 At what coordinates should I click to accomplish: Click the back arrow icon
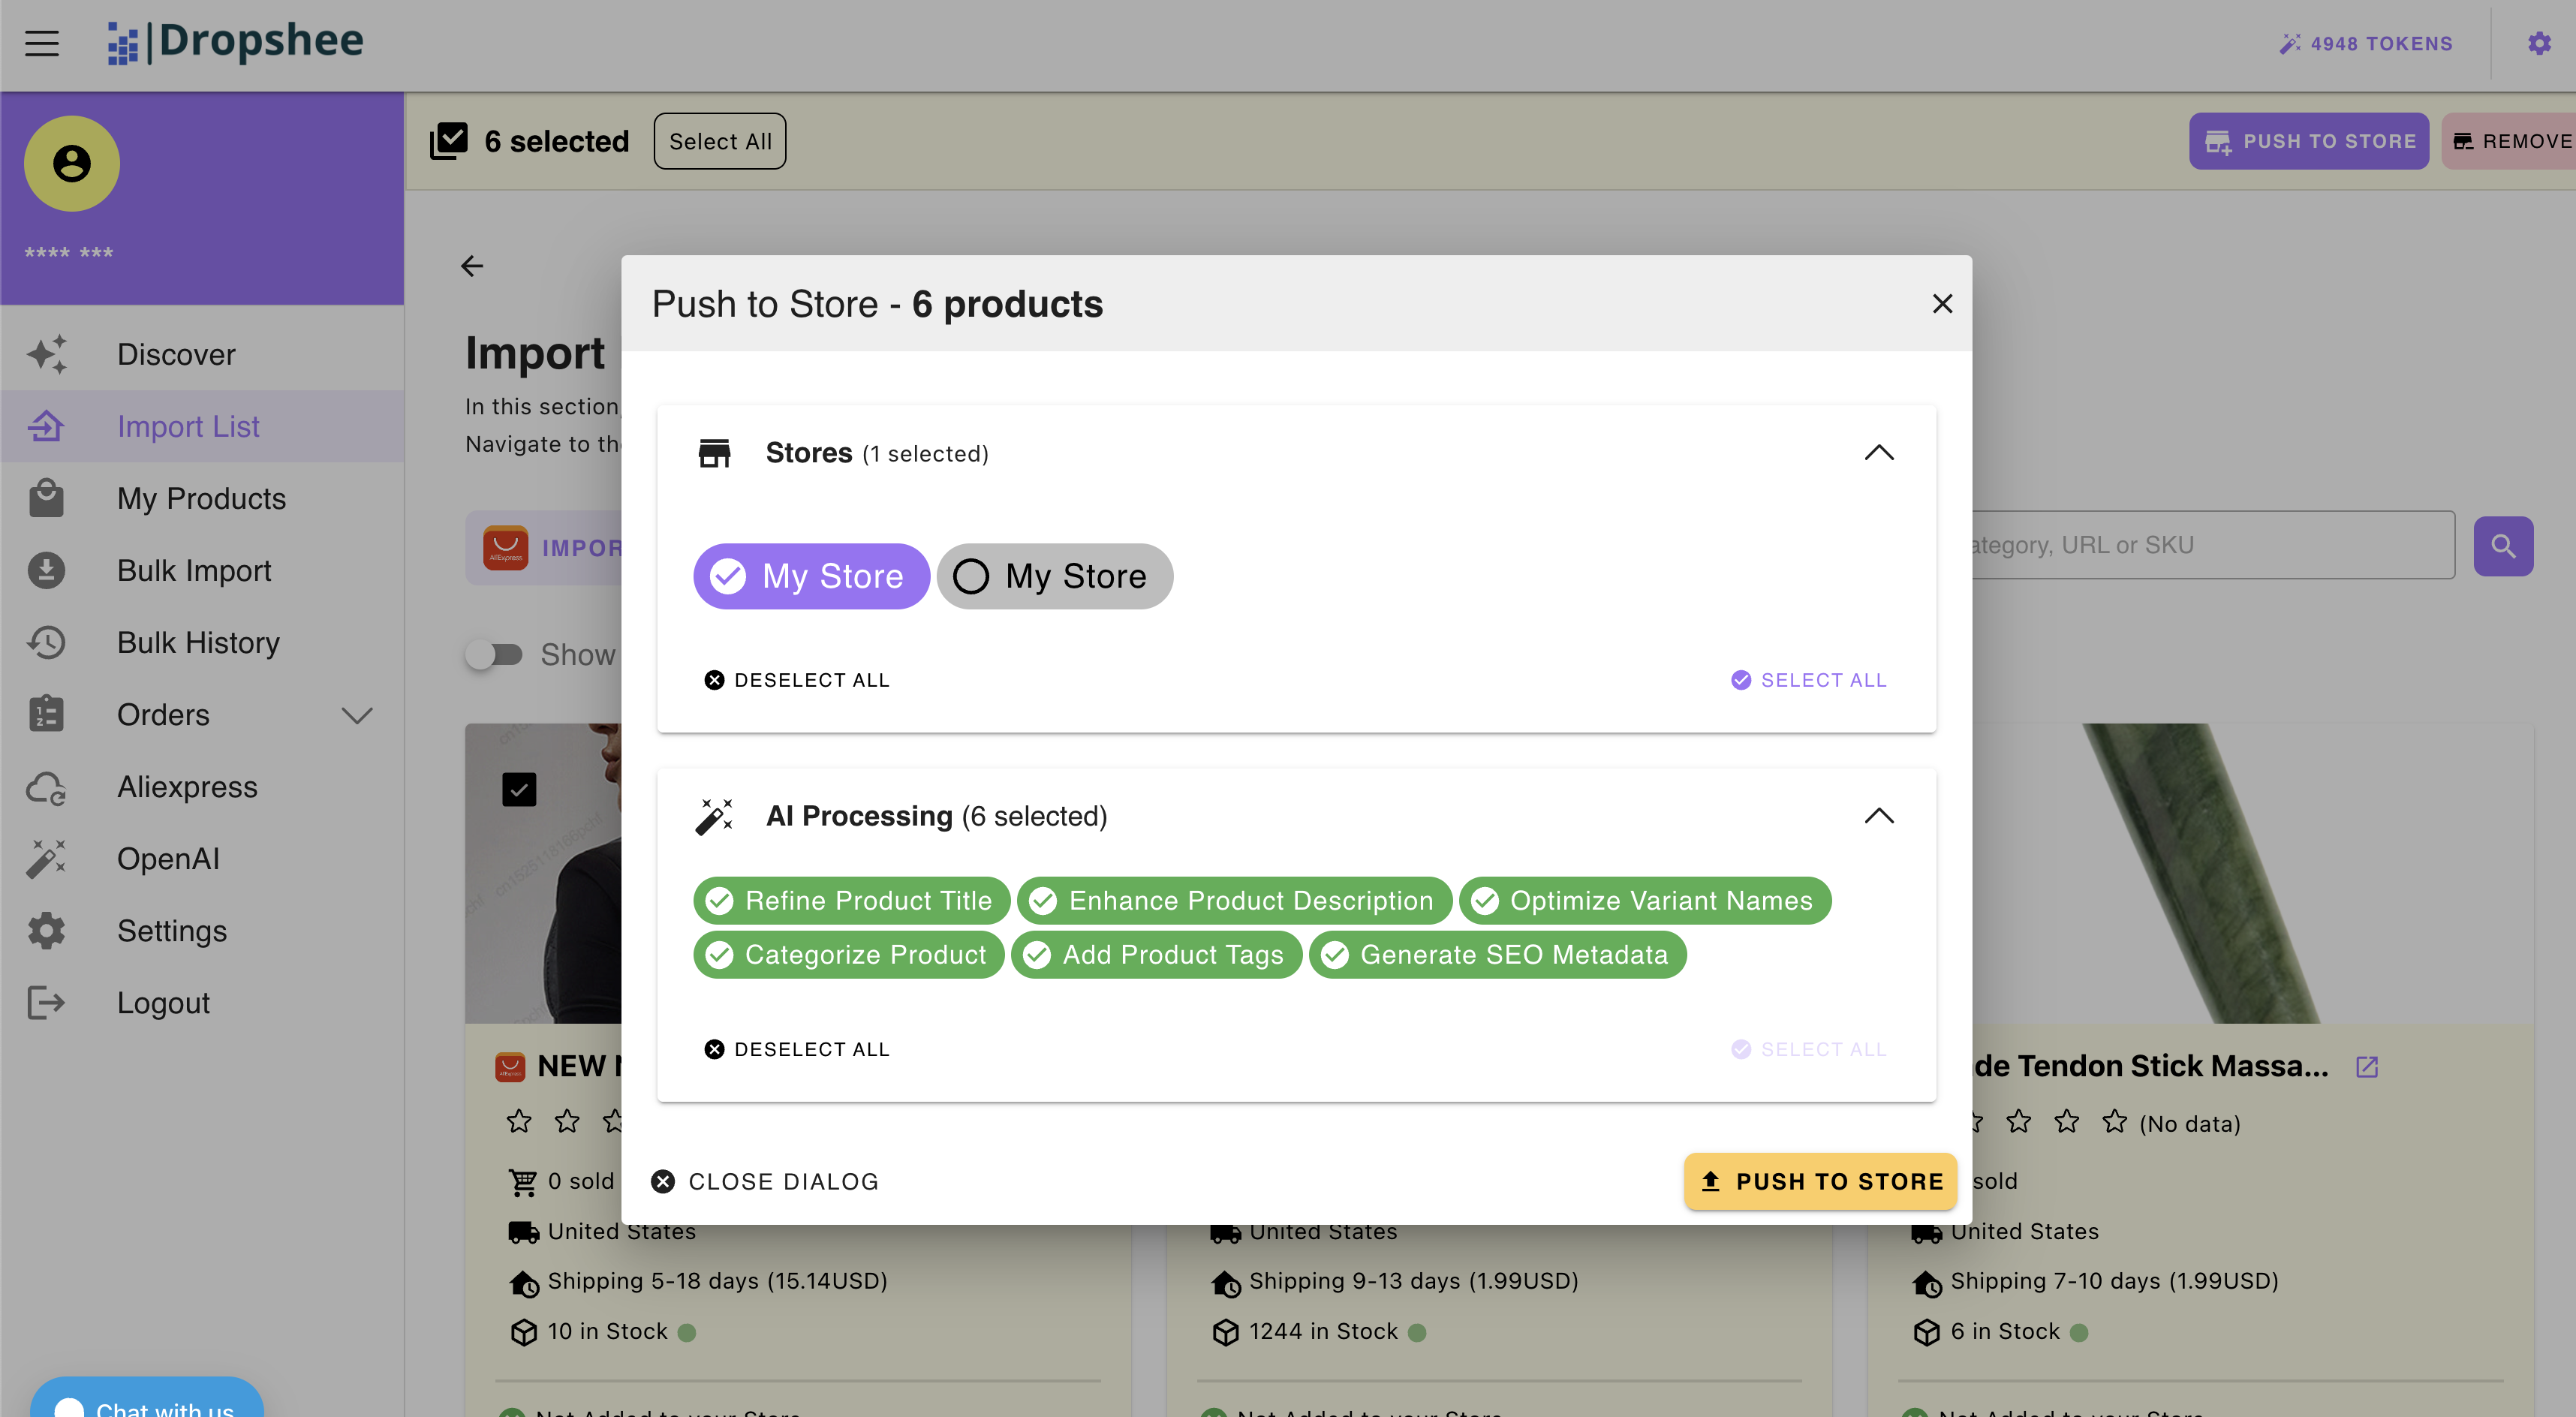pos(472,266)
